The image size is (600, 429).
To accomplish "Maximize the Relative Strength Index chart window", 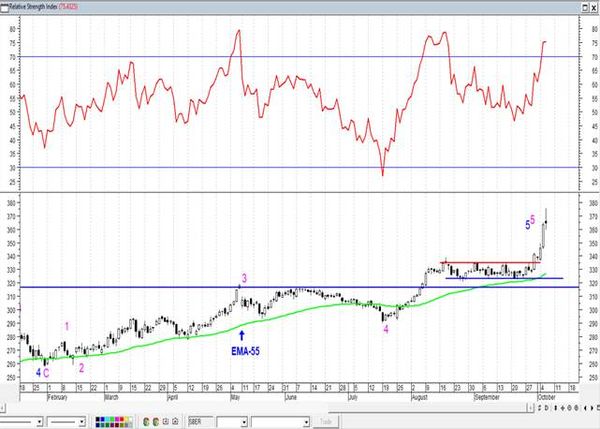I will 585,7.
